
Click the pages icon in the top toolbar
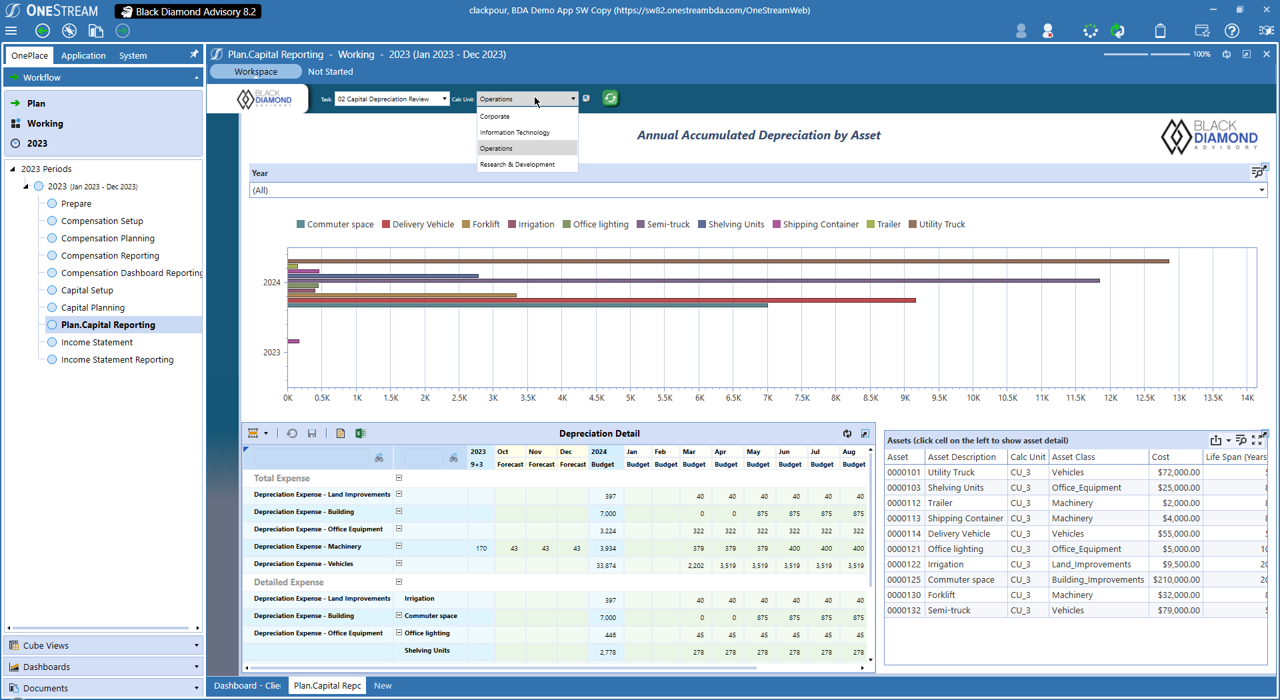coord(96,31)
